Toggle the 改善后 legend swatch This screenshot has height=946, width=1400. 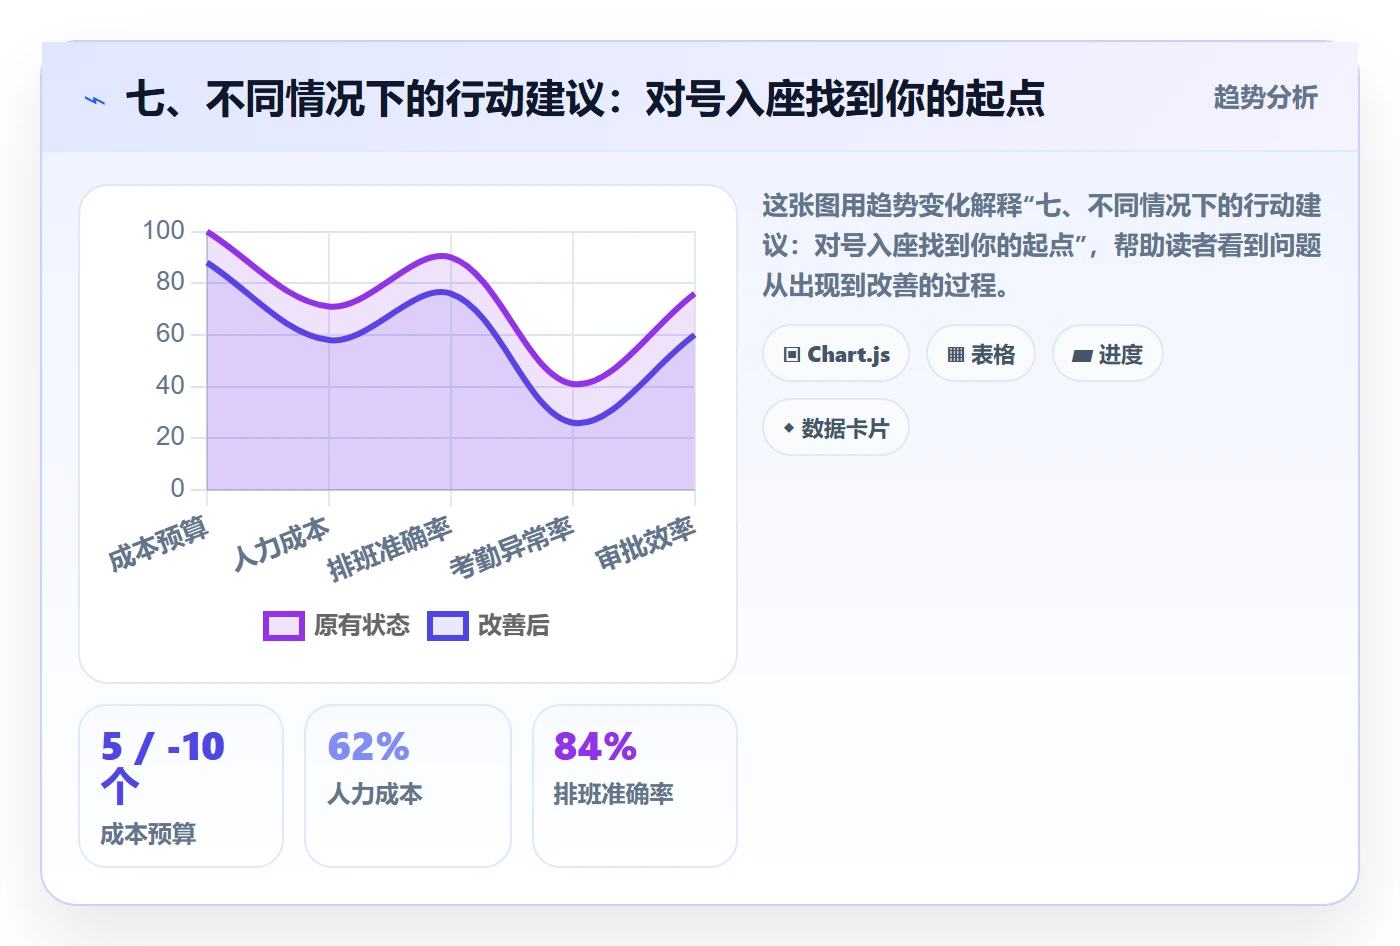pos(448,626)
